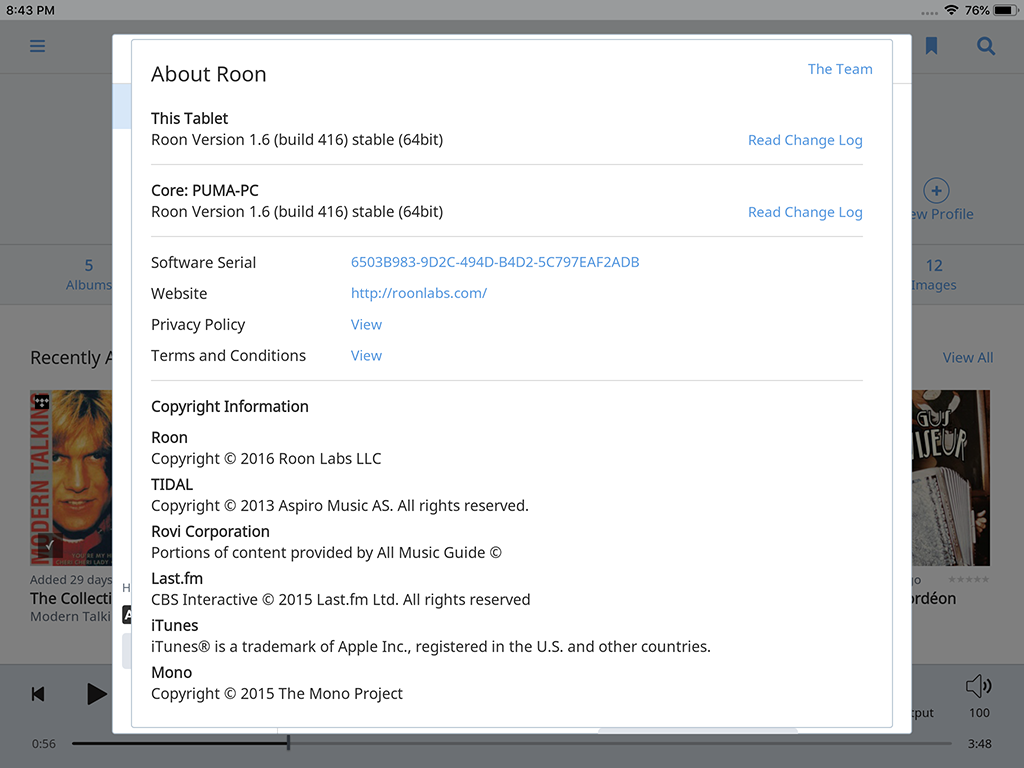The height and width of the screenshot is (768, 1024).
Task: Read Change Log for This Tablet
Action: coord(805,140)
